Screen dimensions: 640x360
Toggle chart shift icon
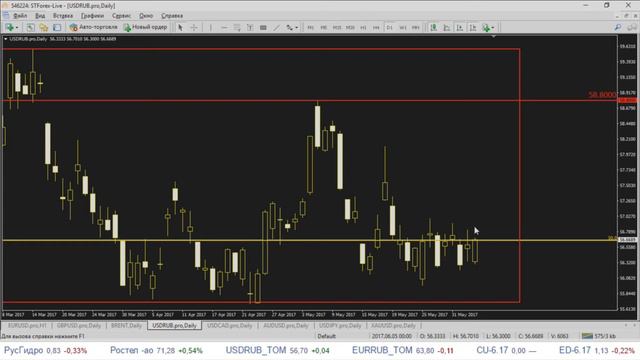(x=473, y=27)
